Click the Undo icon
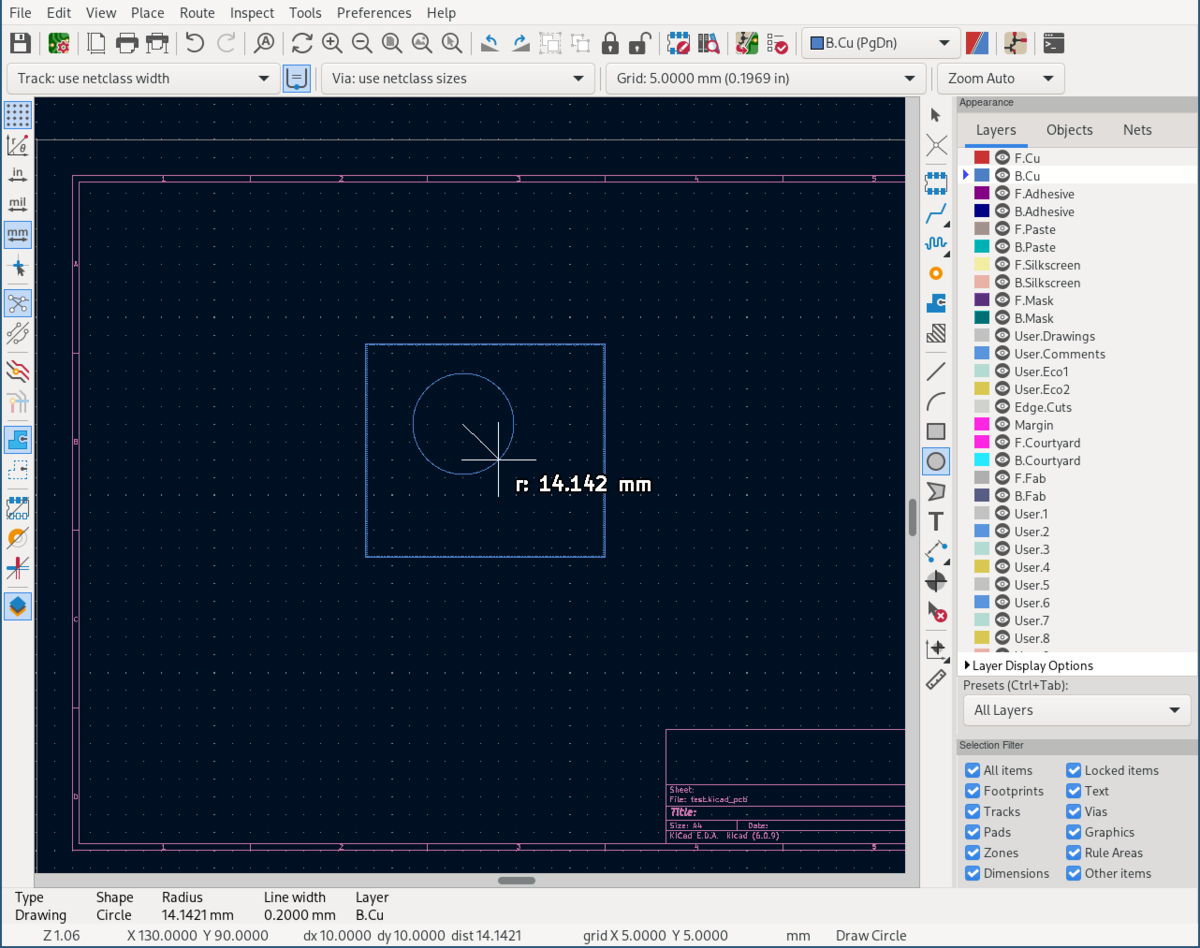The height and width of the screenshot is (948, 1200). (195, 43)
